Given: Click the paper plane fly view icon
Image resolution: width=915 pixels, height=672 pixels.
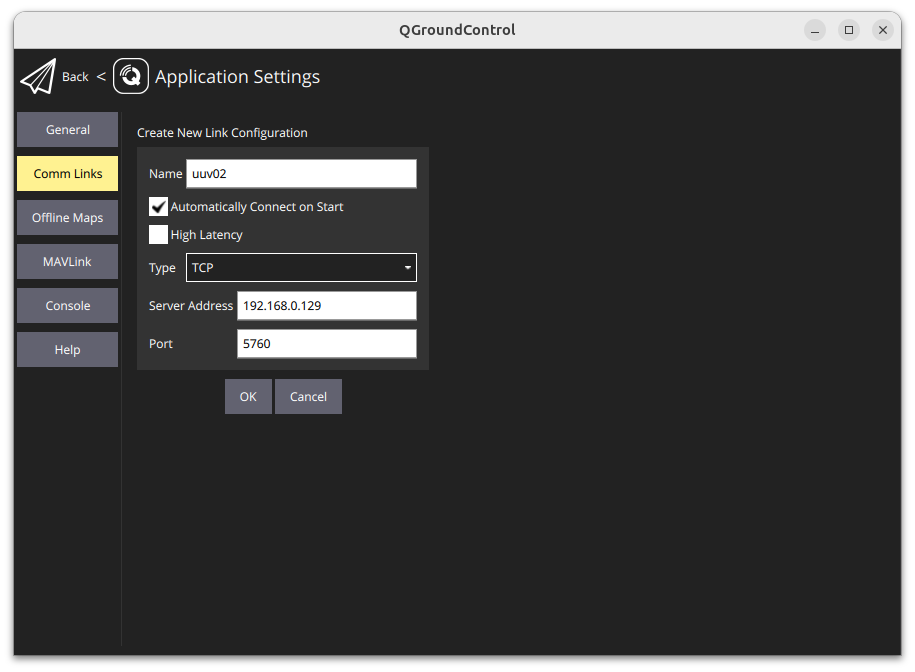Looking at the screenshot, I should coord(39,76).
